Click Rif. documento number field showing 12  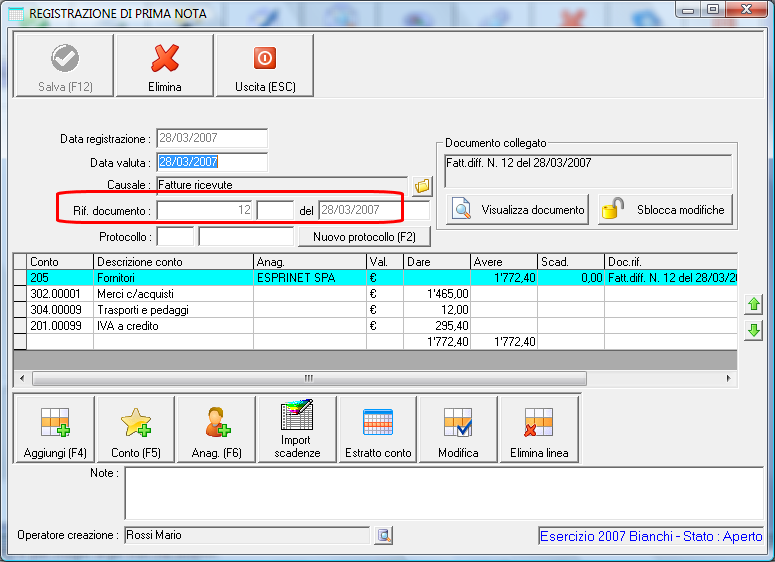point(204,210)
